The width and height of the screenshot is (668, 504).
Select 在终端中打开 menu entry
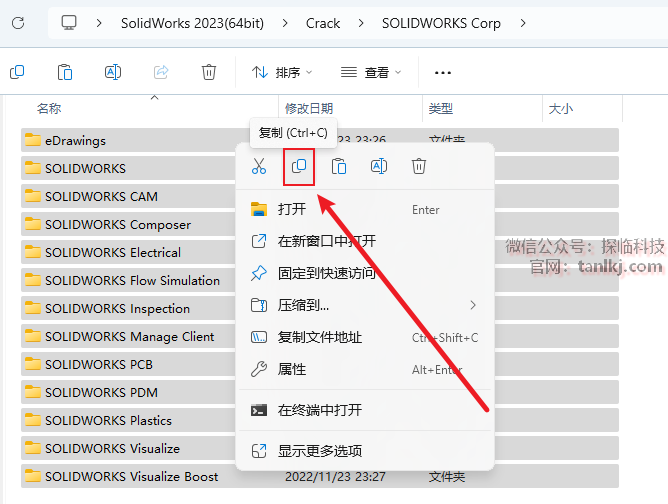coord(365,410)
